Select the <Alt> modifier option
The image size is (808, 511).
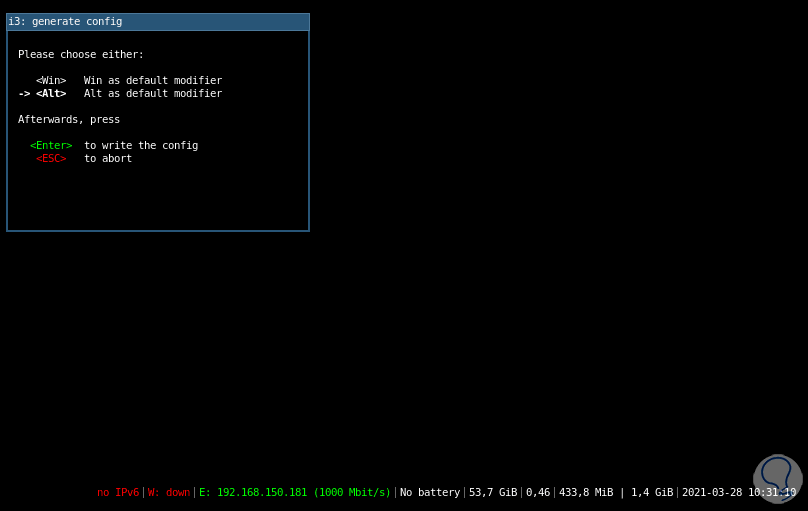coord(51,93)
